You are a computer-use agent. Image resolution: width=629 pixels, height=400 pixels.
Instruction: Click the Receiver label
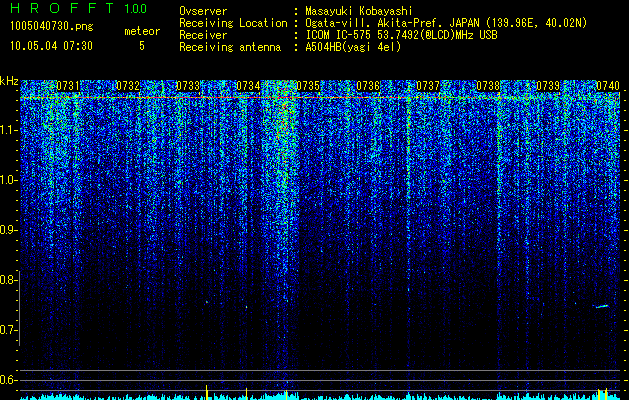[203, 35]
